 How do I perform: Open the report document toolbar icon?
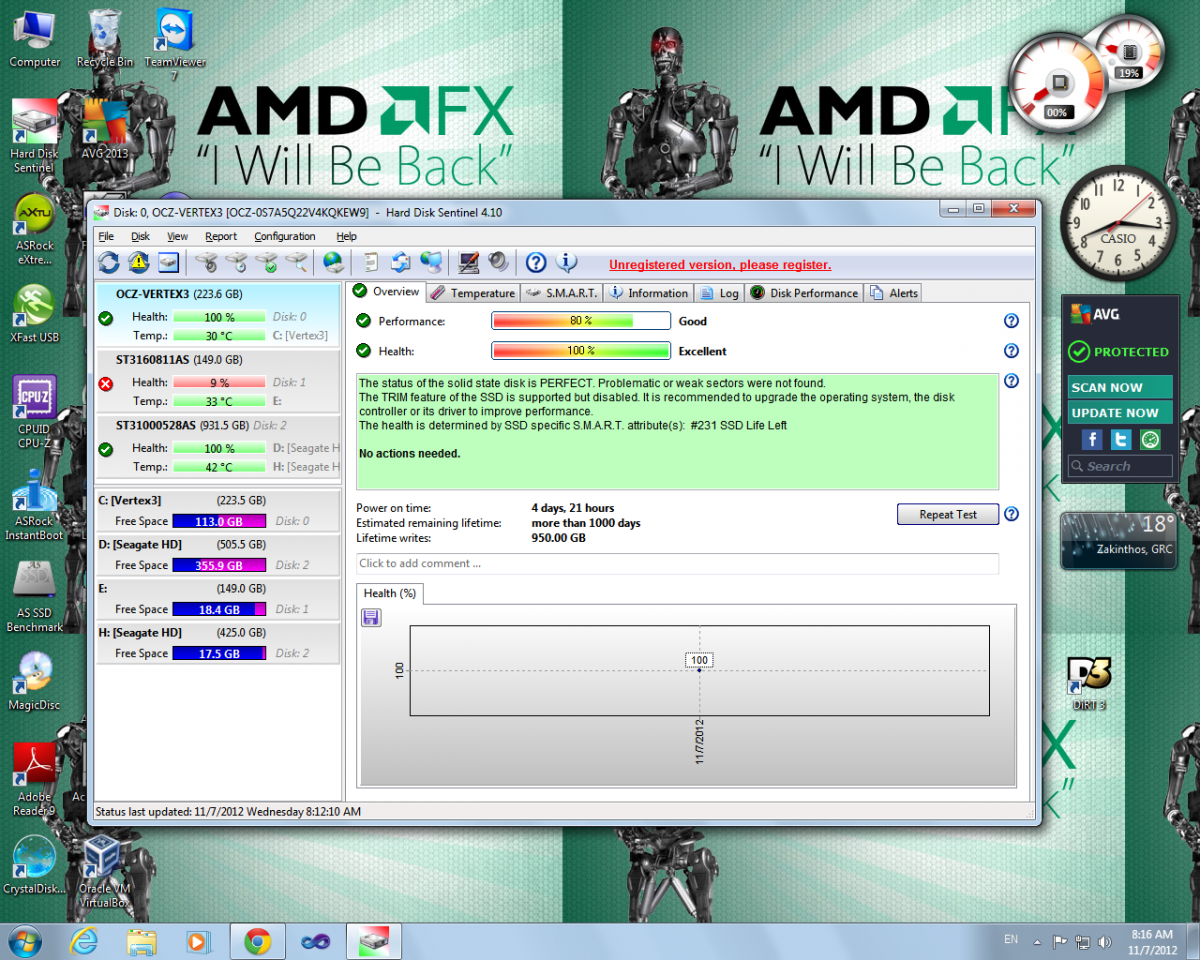(371, 263)
